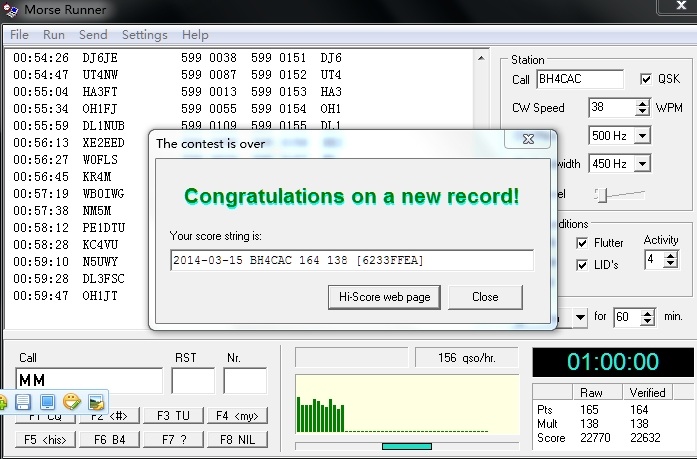Click the teal filter bar below the graph
Screen dimensions: 697x459
coord(407,446)
